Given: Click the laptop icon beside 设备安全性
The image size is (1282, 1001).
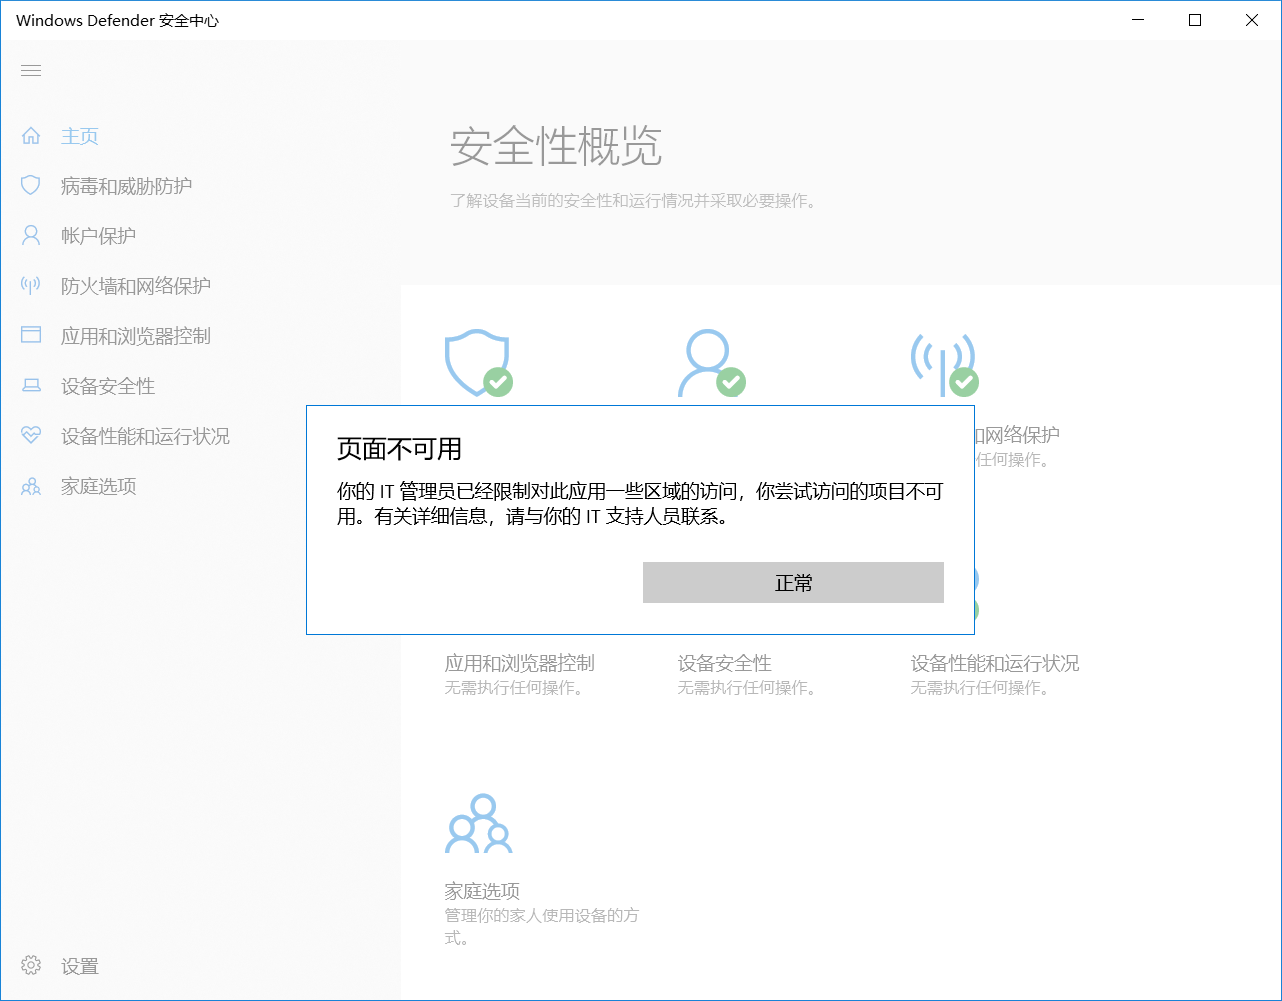Looking at the screenshot, I should [x=31, y=386].
